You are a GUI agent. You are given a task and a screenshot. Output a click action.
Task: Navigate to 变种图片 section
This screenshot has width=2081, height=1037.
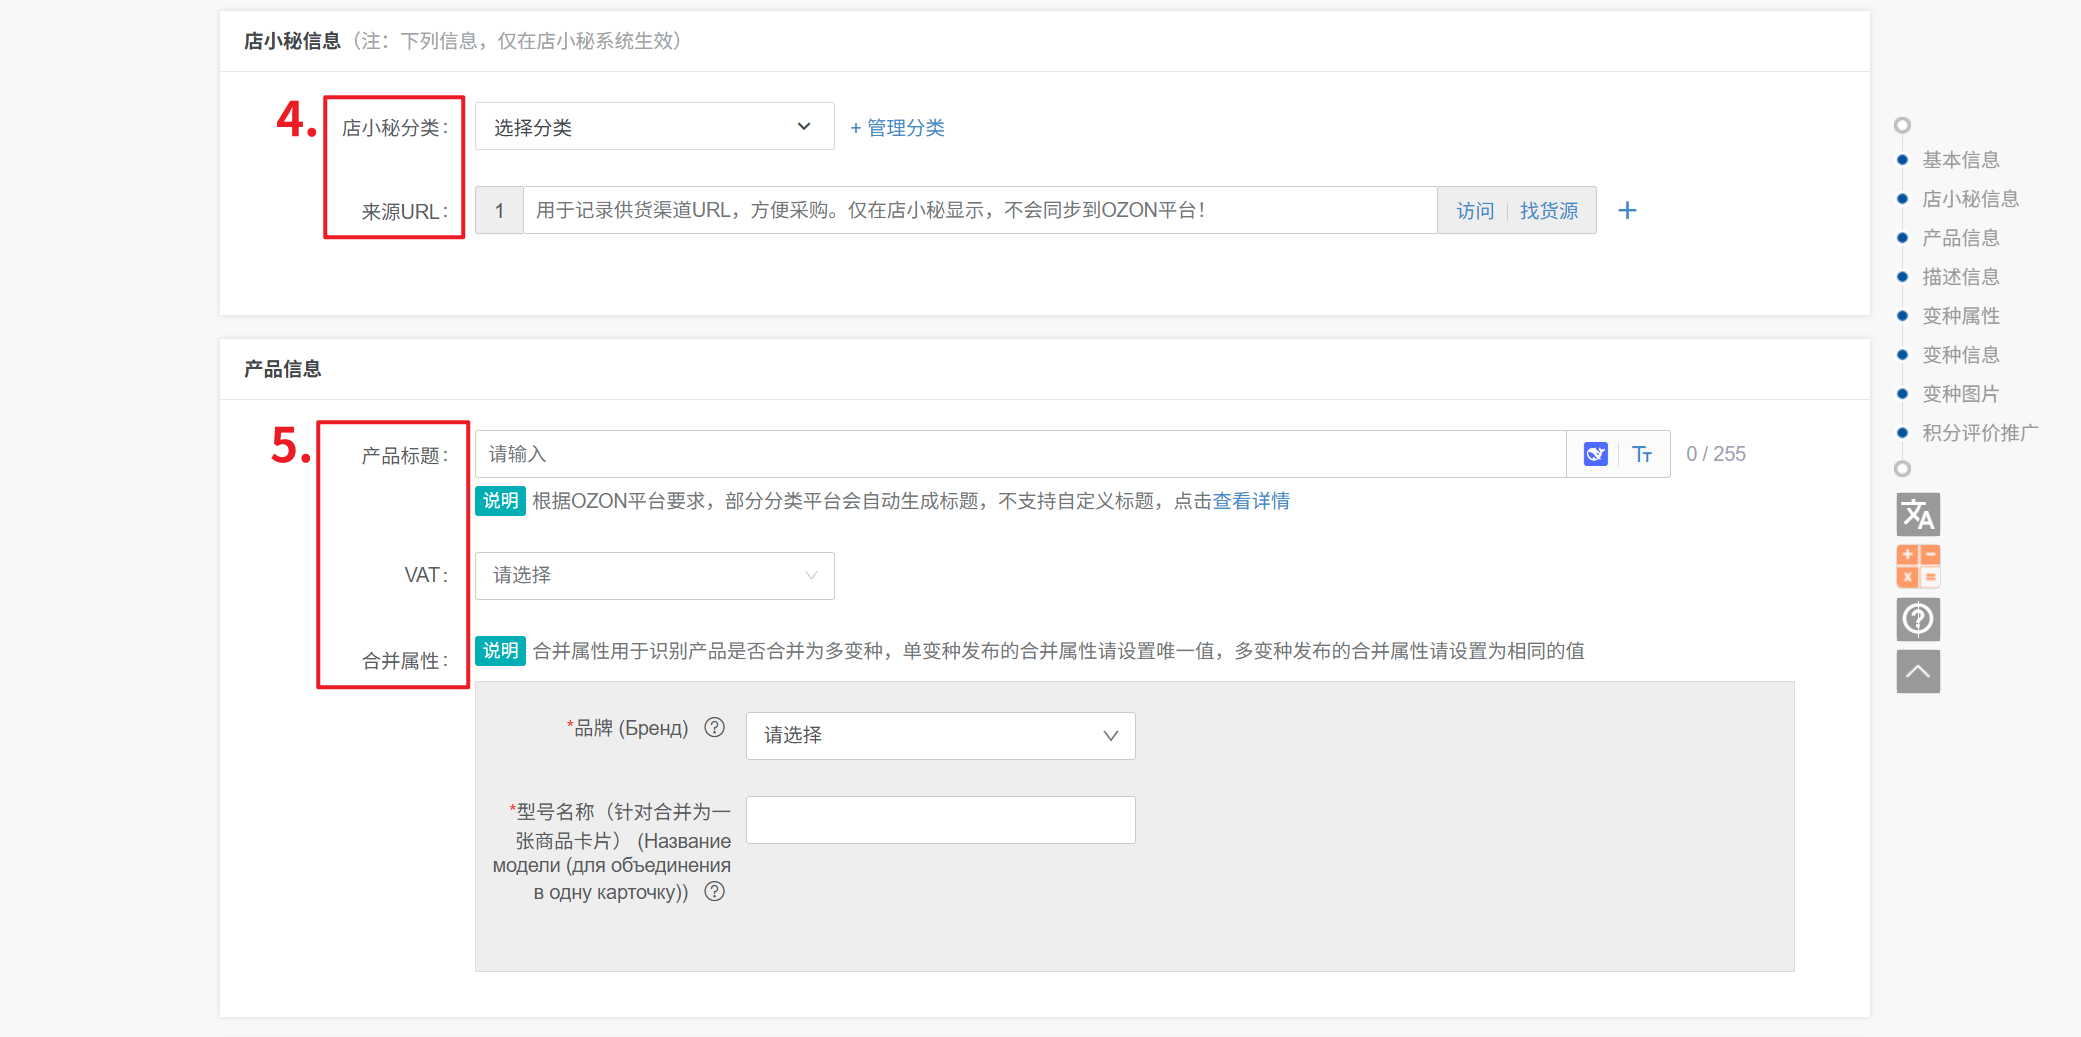point(1960,394)
